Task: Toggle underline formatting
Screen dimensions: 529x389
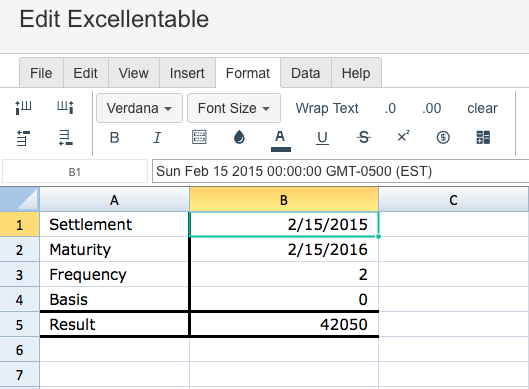Action: pyautogui.click(x=322, y=138)
